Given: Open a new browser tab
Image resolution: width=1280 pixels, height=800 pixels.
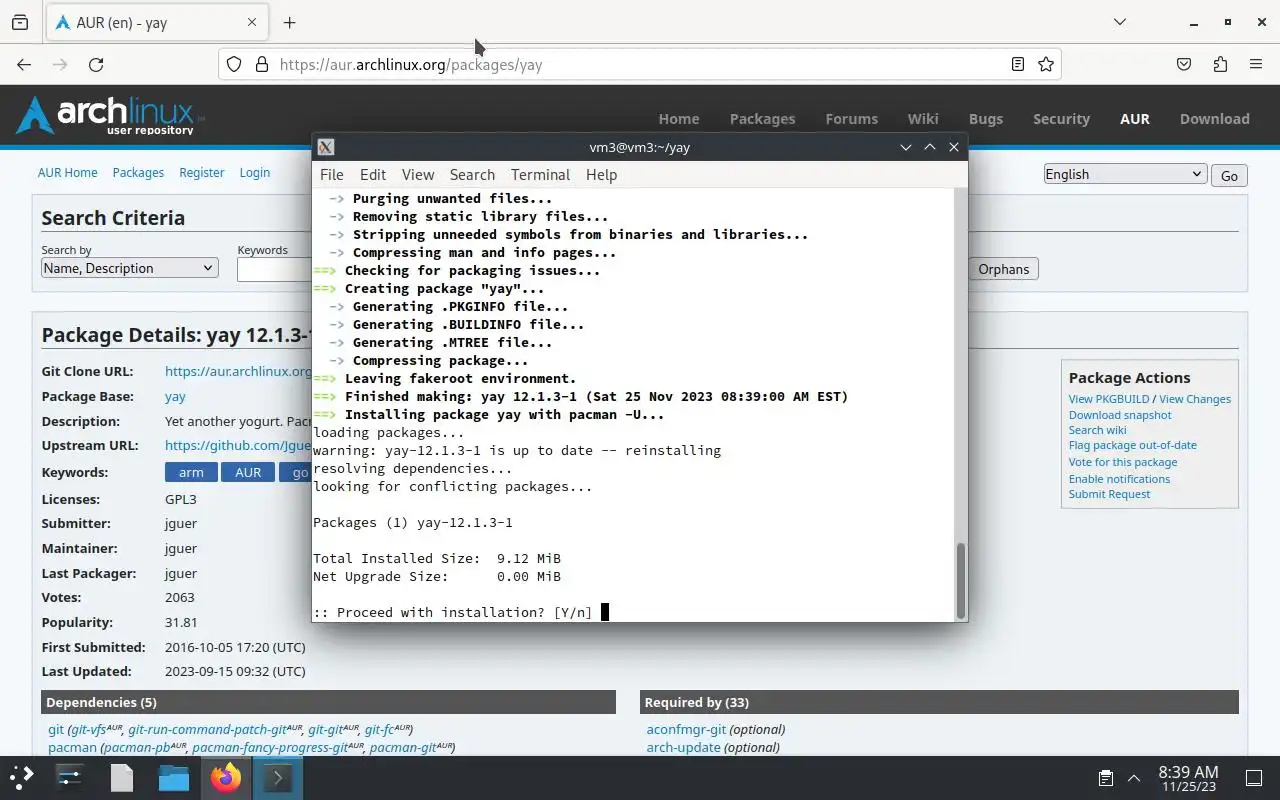Looking at the screenshot, I should [x=289, y=22].
